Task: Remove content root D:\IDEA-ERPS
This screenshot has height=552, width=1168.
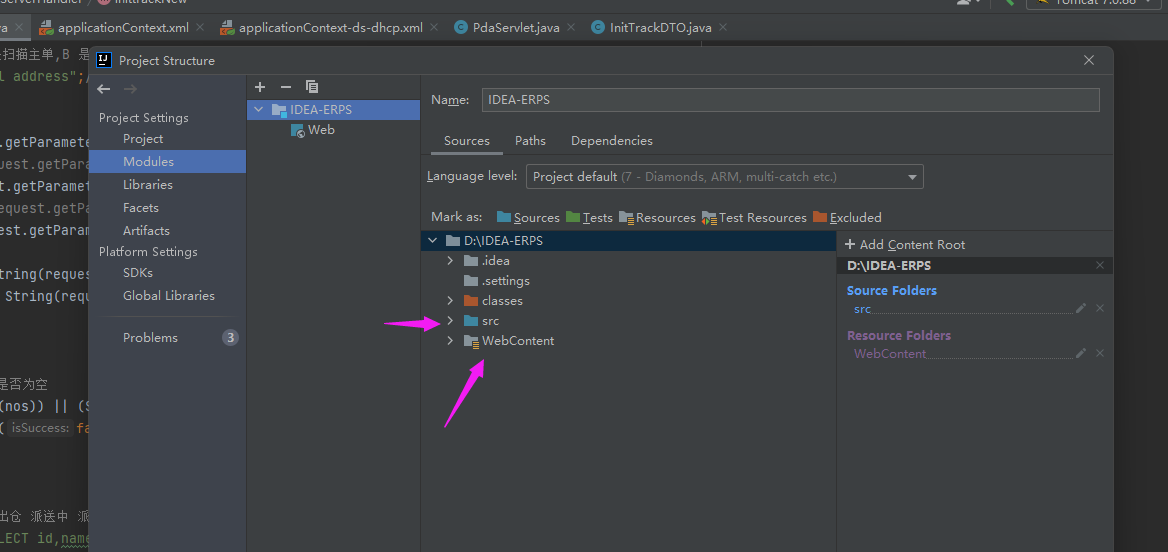Action: [x=1100, y=265]
